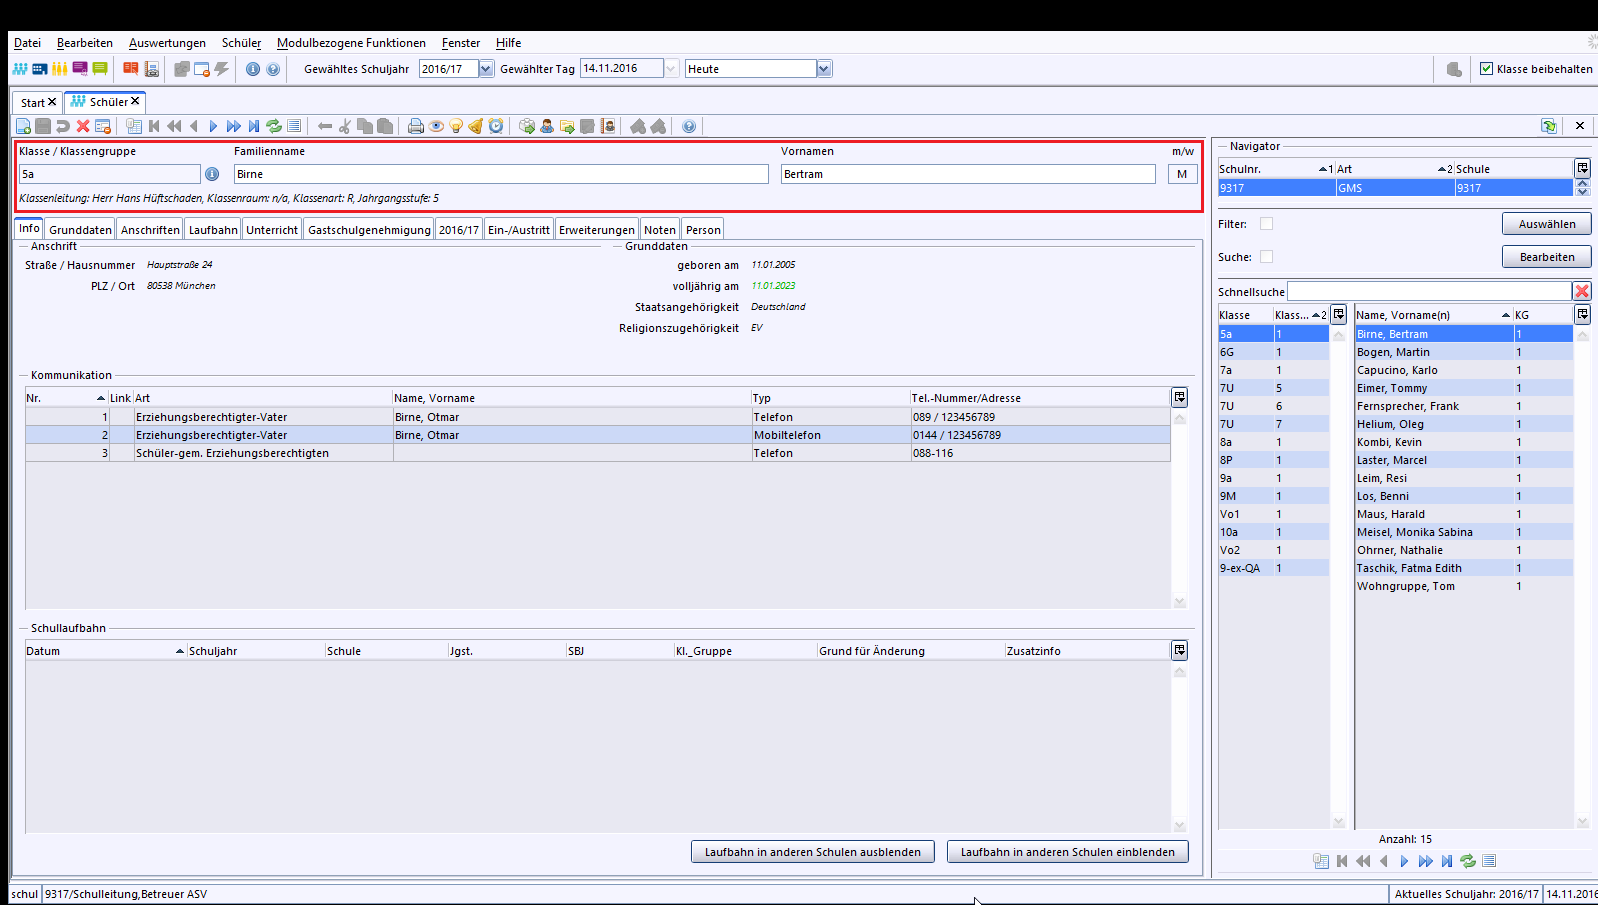Jump to last record in Schüler toolbar
The height and width of the screenshot is (905, 1598).
click(x=254, y=126)
